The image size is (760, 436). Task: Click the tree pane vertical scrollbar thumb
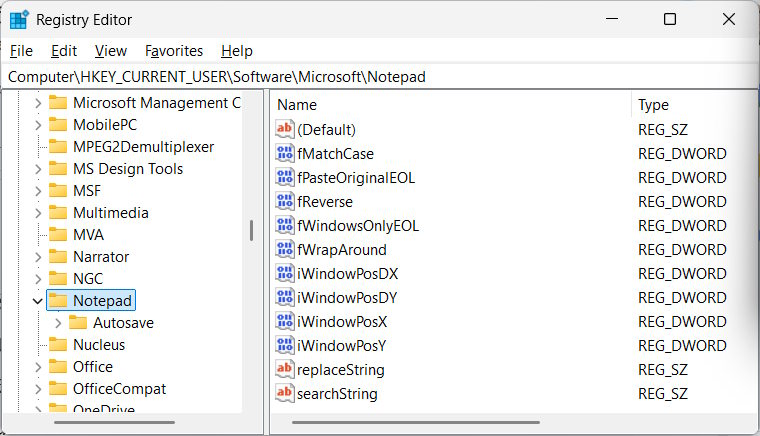[252, 230]
